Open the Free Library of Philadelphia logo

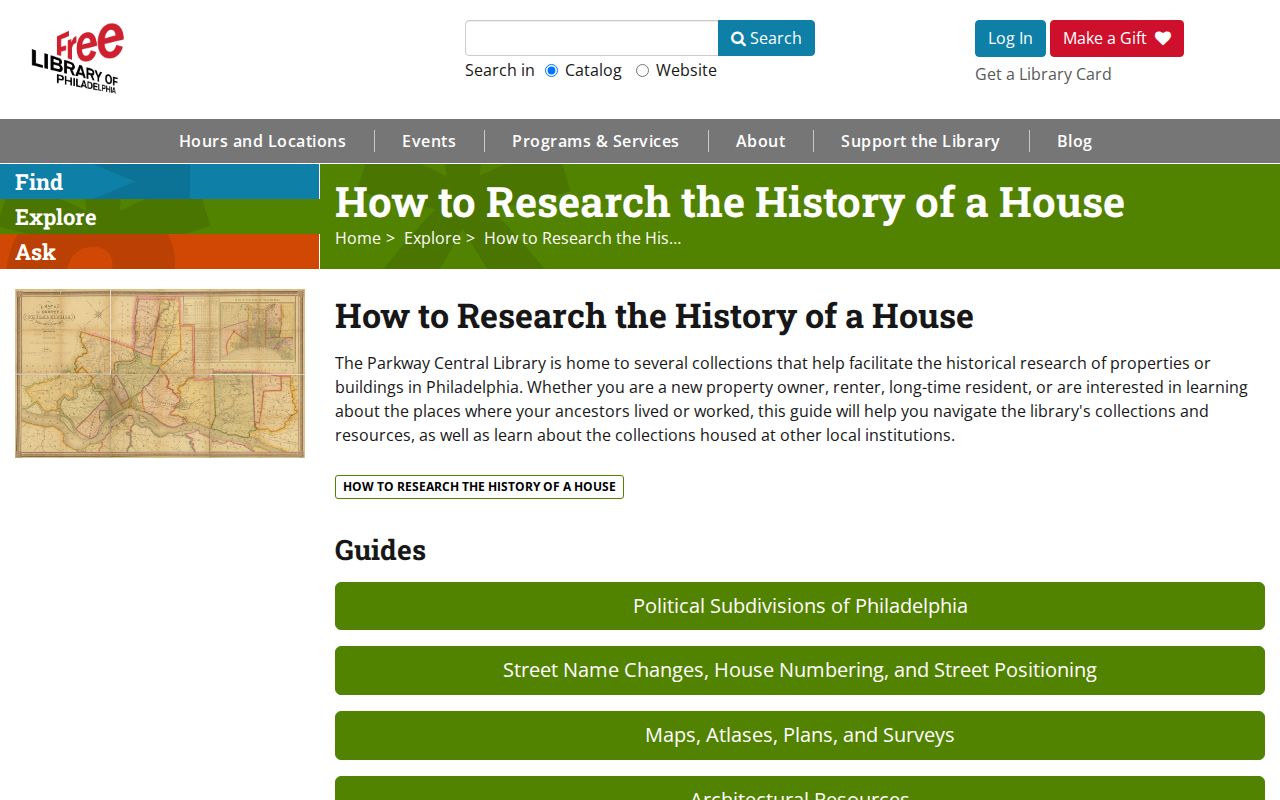(77, 59)
